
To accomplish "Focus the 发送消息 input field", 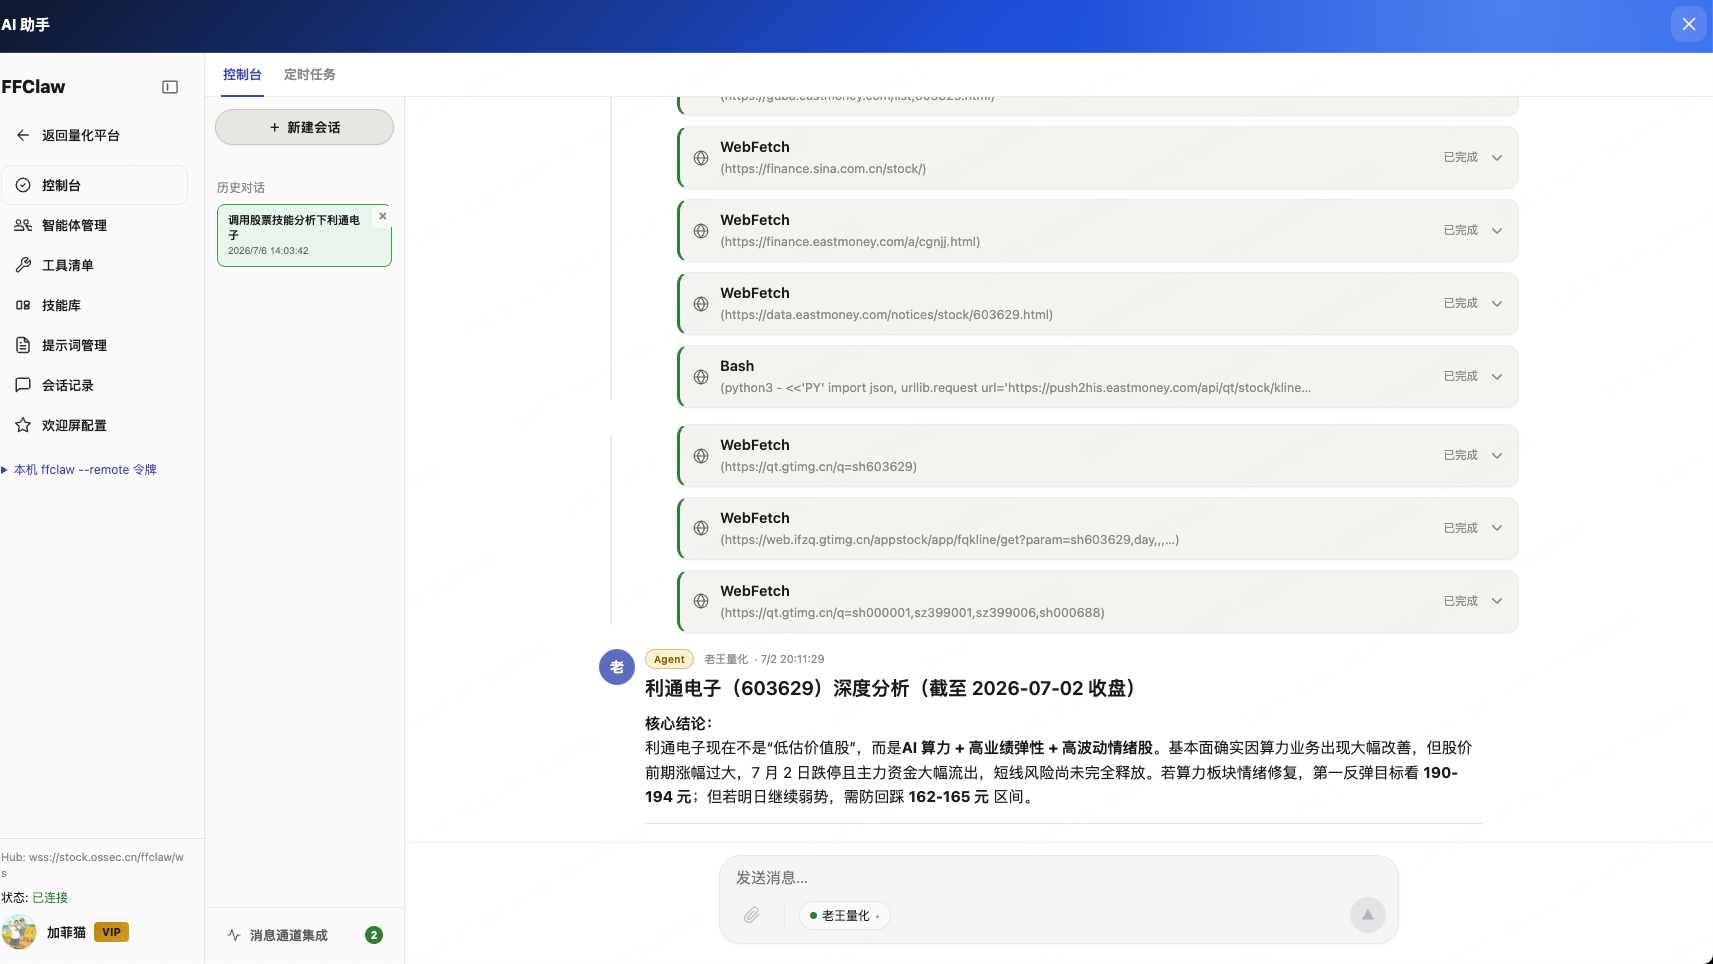I will point(1058,878).
